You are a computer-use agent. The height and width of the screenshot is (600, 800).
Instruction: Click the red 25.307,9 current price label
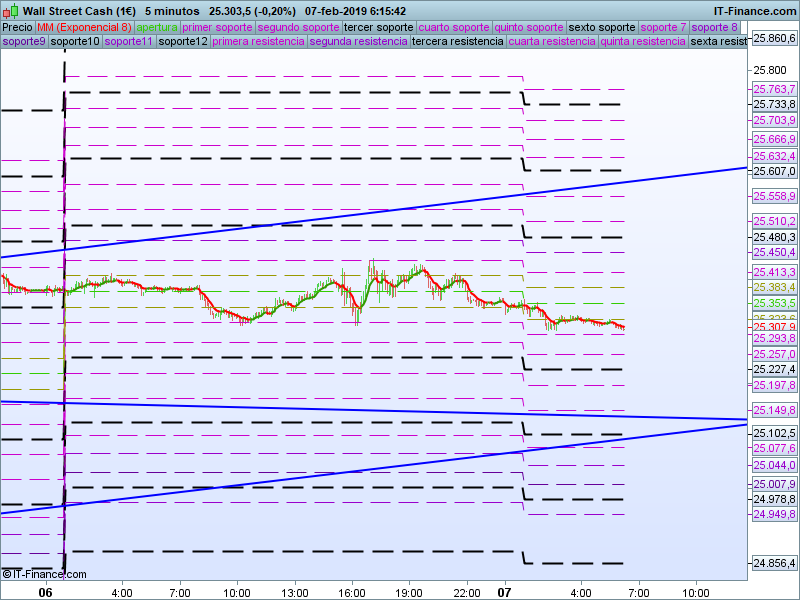[x=773, y=327]
